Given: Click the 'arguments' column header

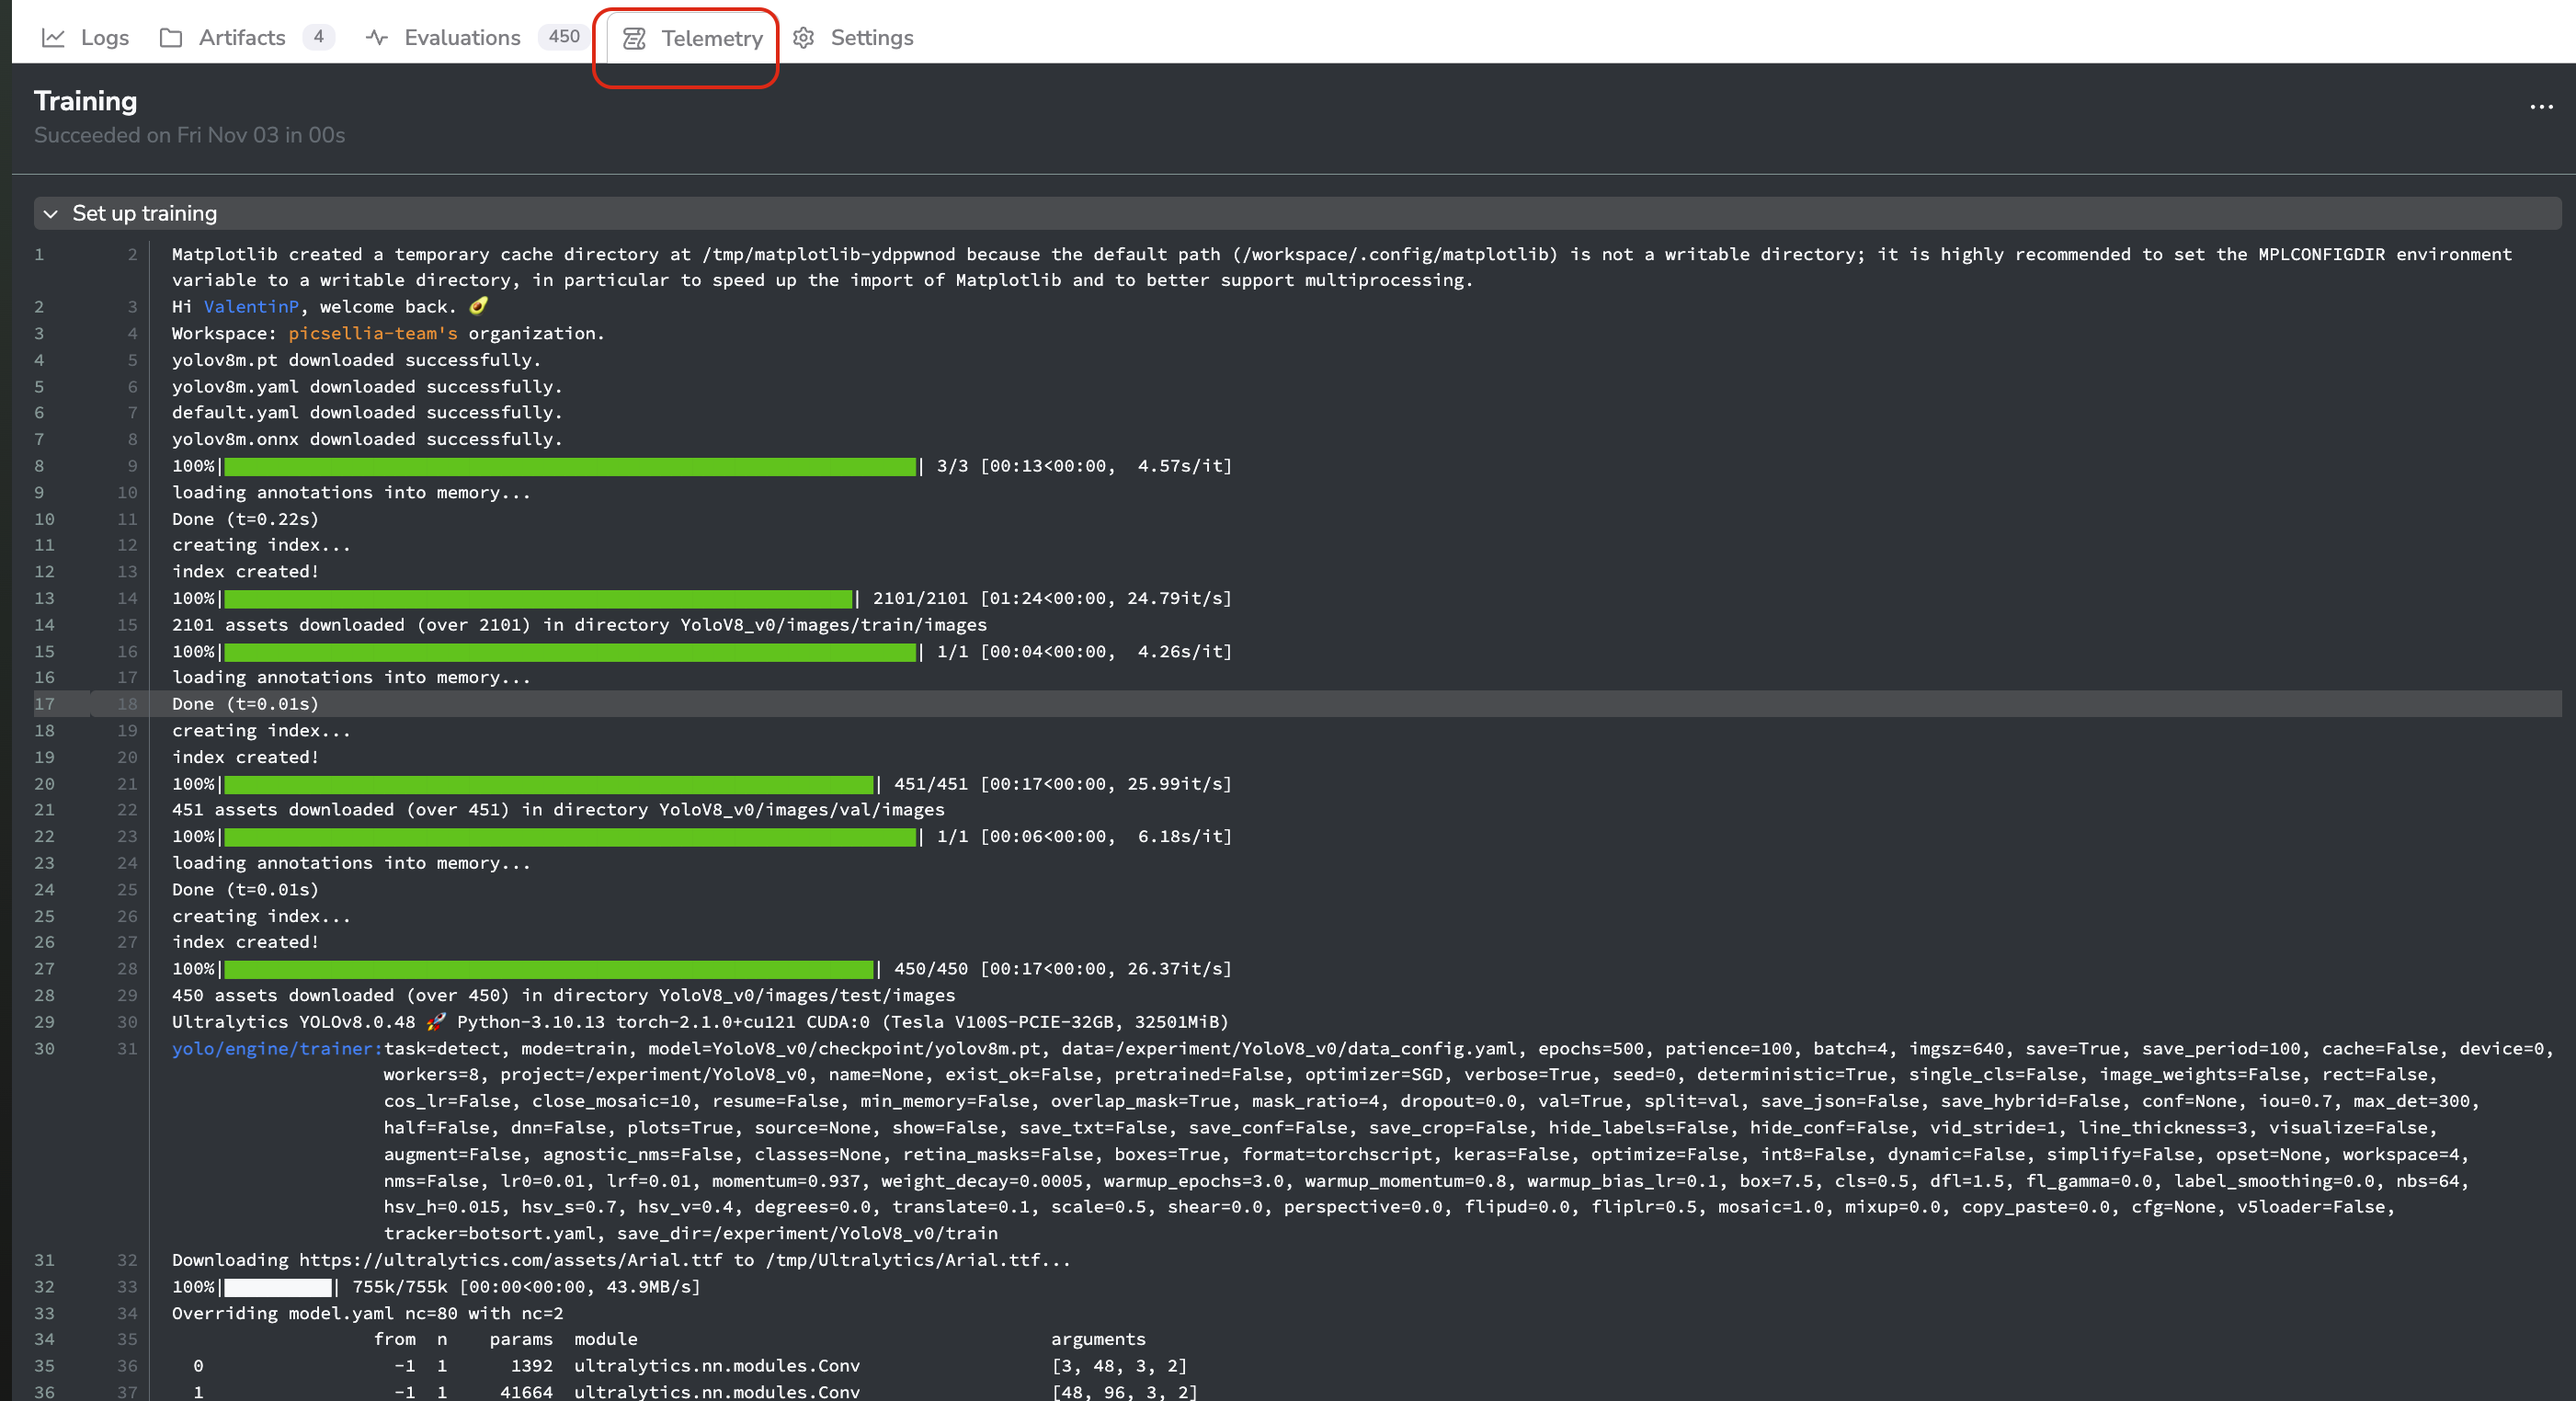Looking at the screenshot, I should 1098,1340.
